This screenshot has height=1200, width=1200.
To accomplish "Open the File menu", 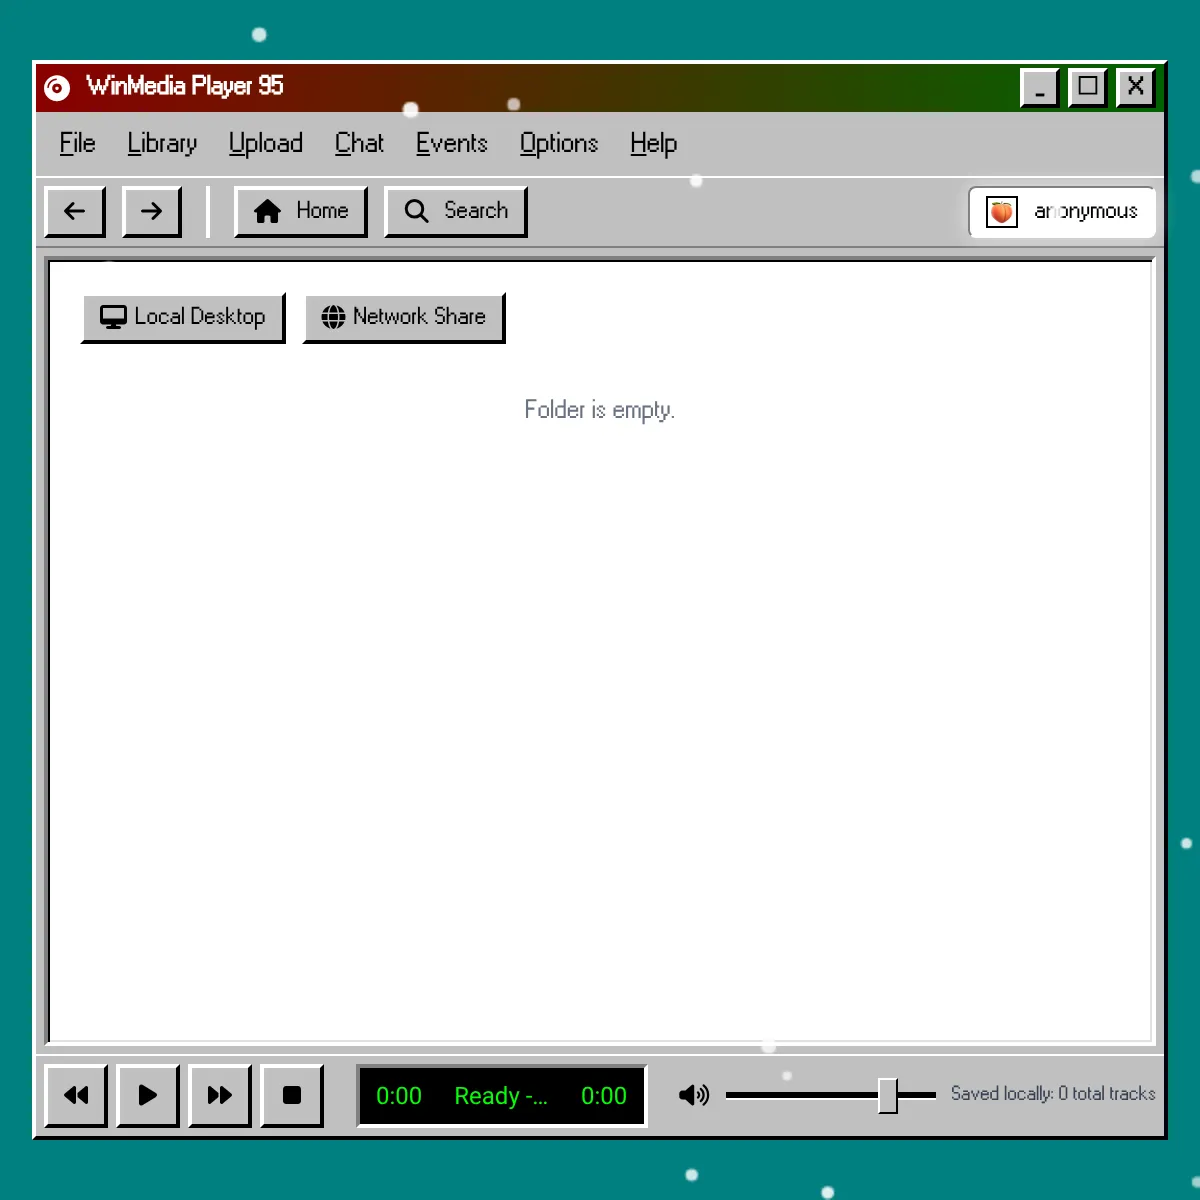I will point(77,144).
